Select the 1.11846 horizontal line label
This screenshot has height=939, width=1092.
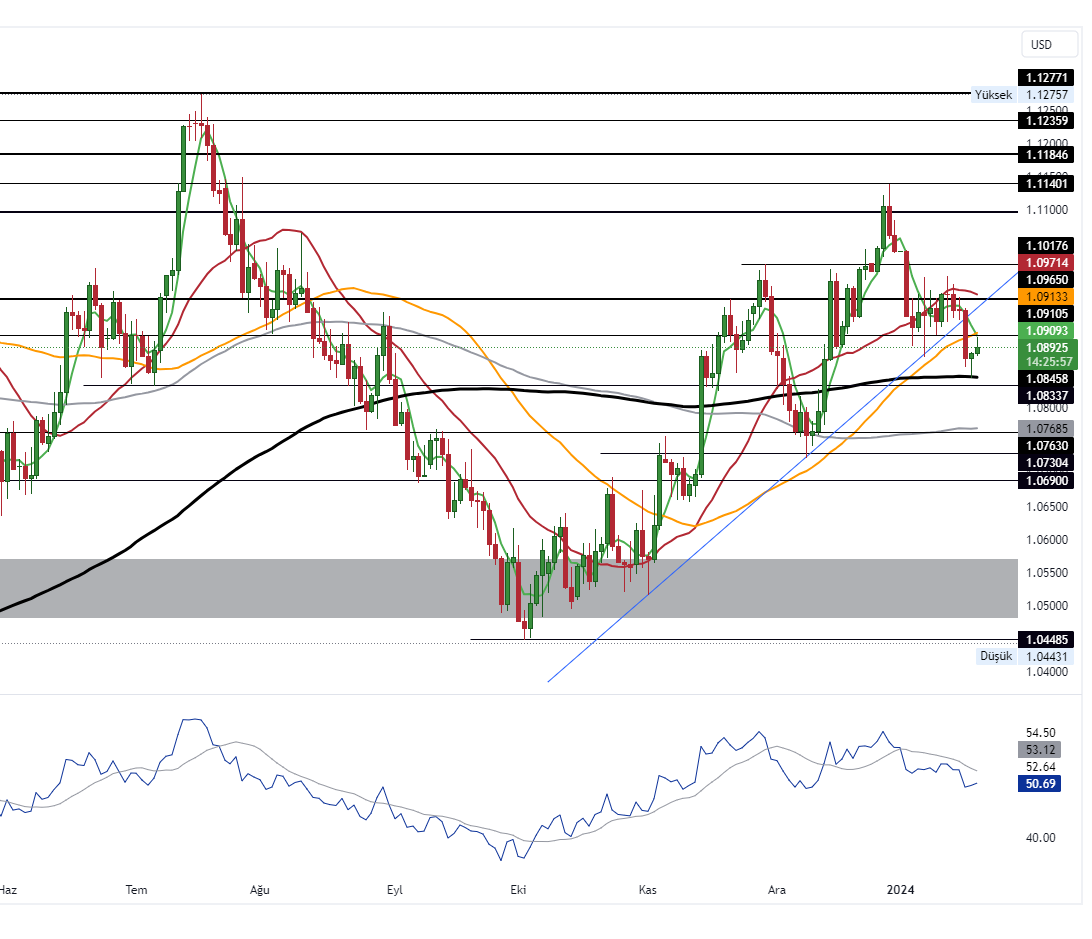pos(1046,155)
